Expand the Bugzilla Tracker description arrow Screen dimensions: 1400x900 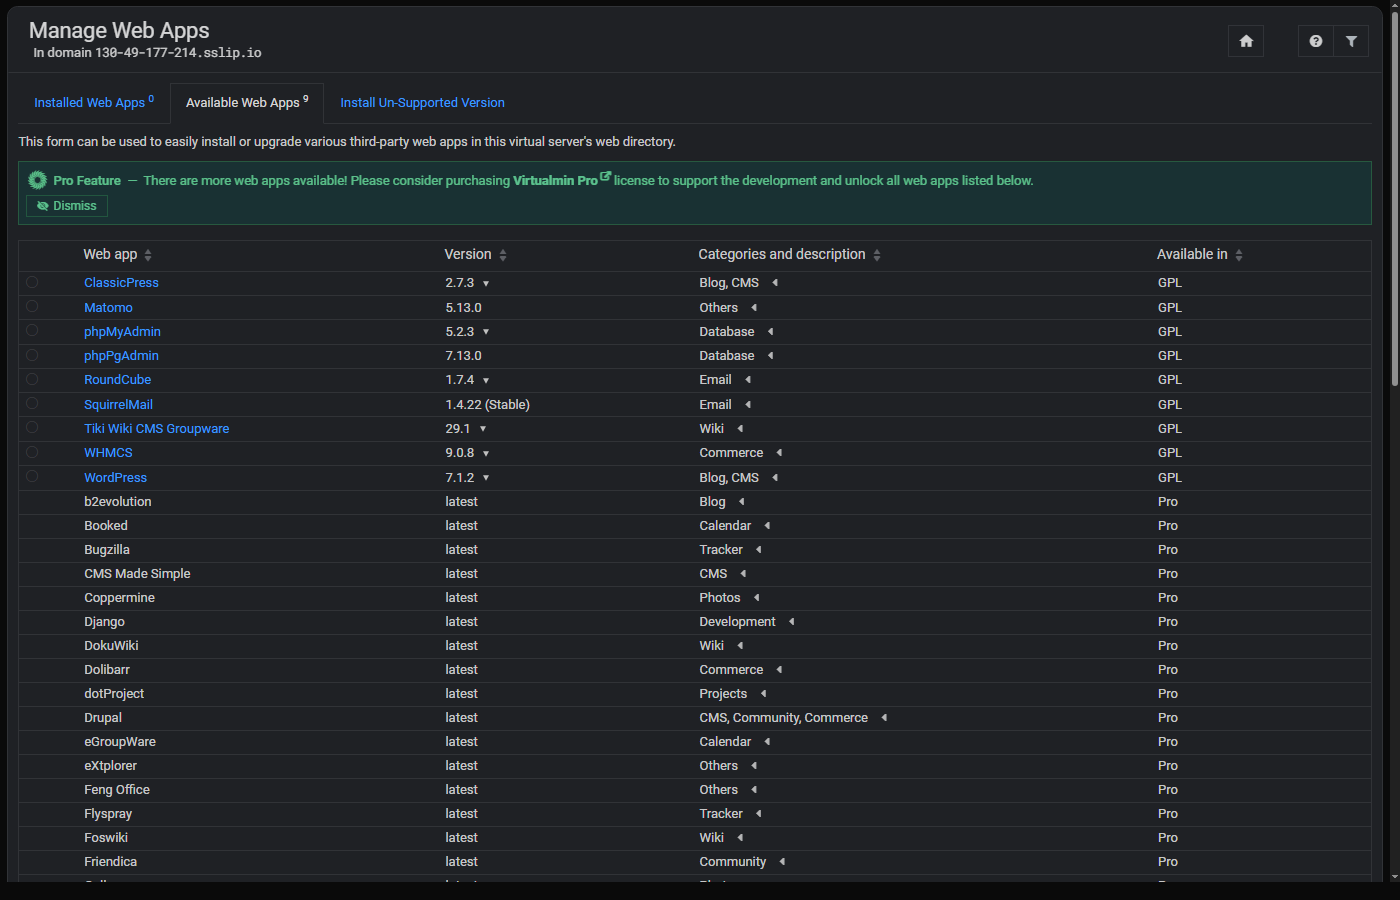click(x=759, y=550)
